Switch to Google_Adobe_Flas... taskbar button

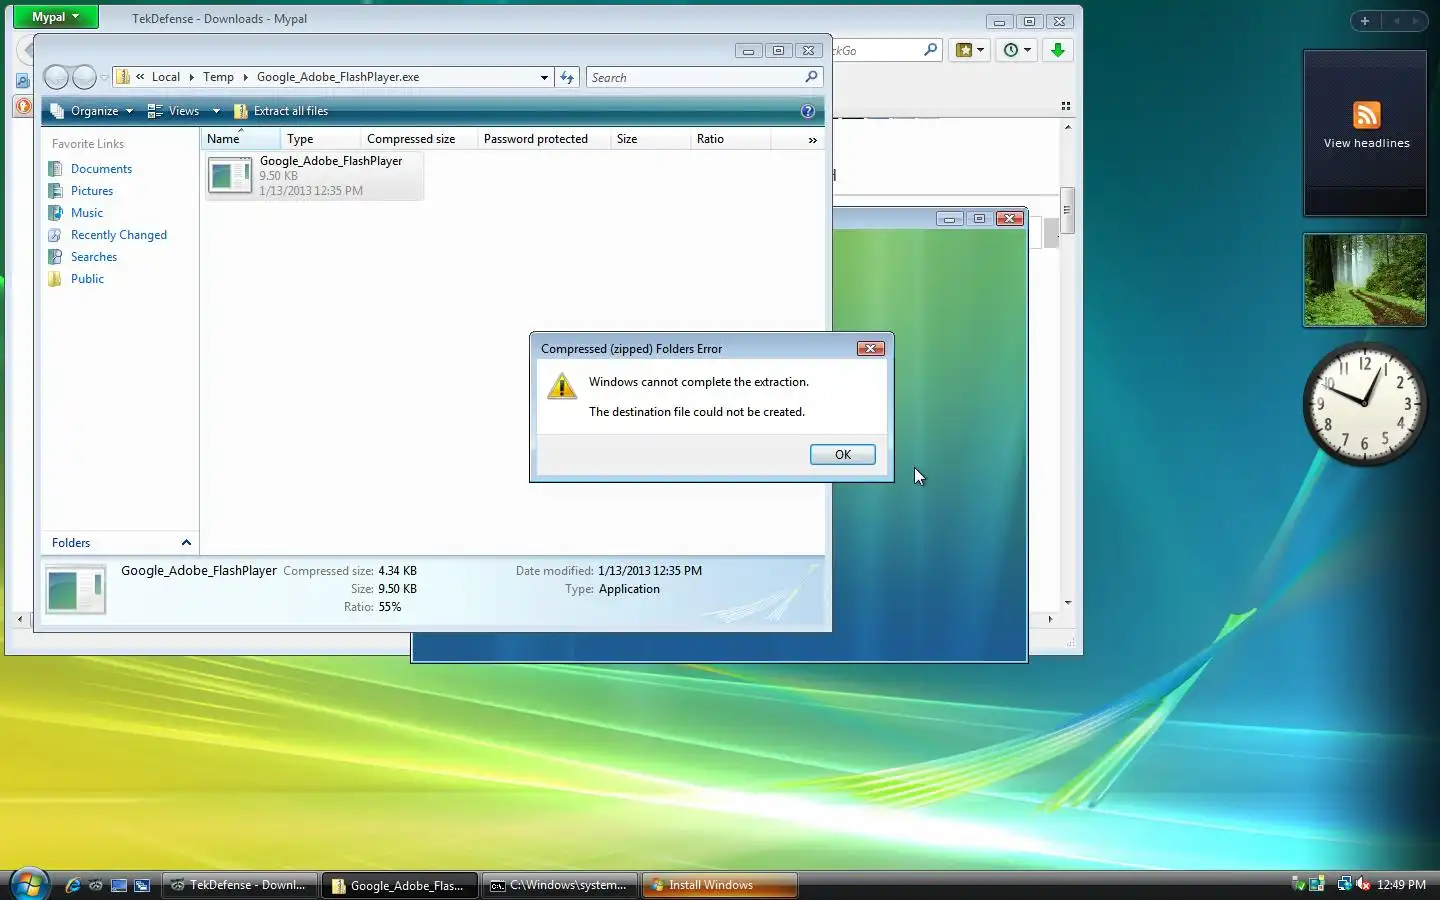(x=399, y=885)
